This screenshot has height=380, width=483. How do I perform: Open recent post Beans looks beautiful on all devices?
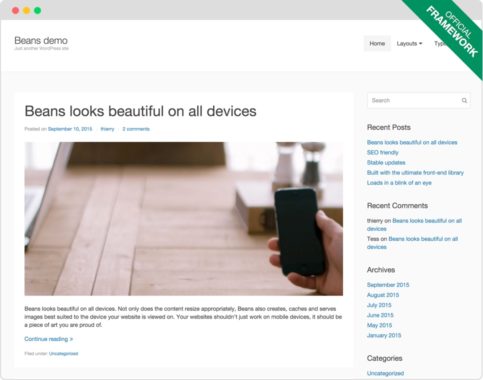pos(412,142)
